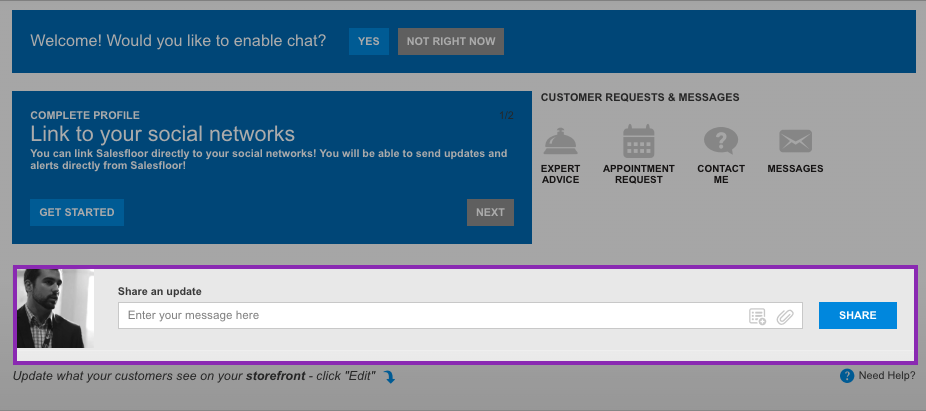Click the paperclip attachment icon

point(784,316)
